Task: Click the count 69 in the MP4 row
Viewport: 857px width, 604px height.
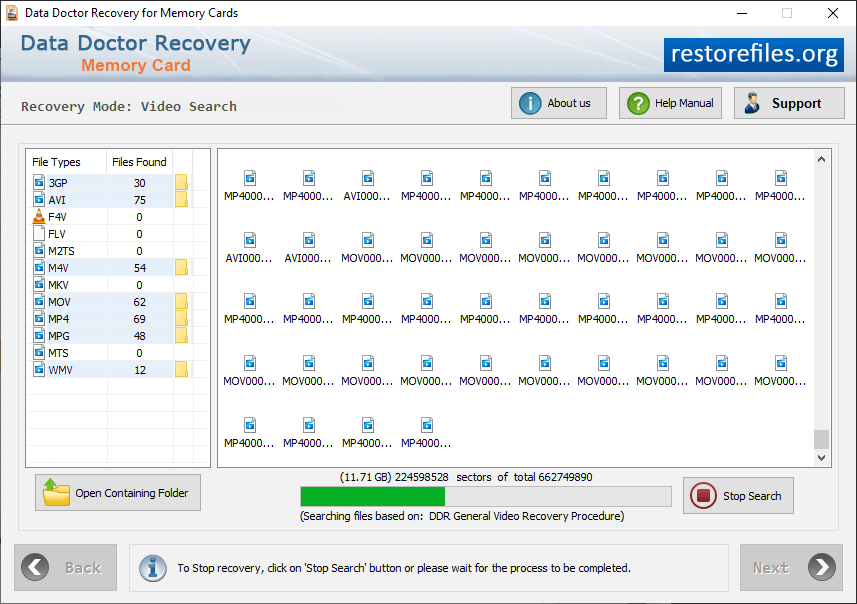Action: point(139,319)
